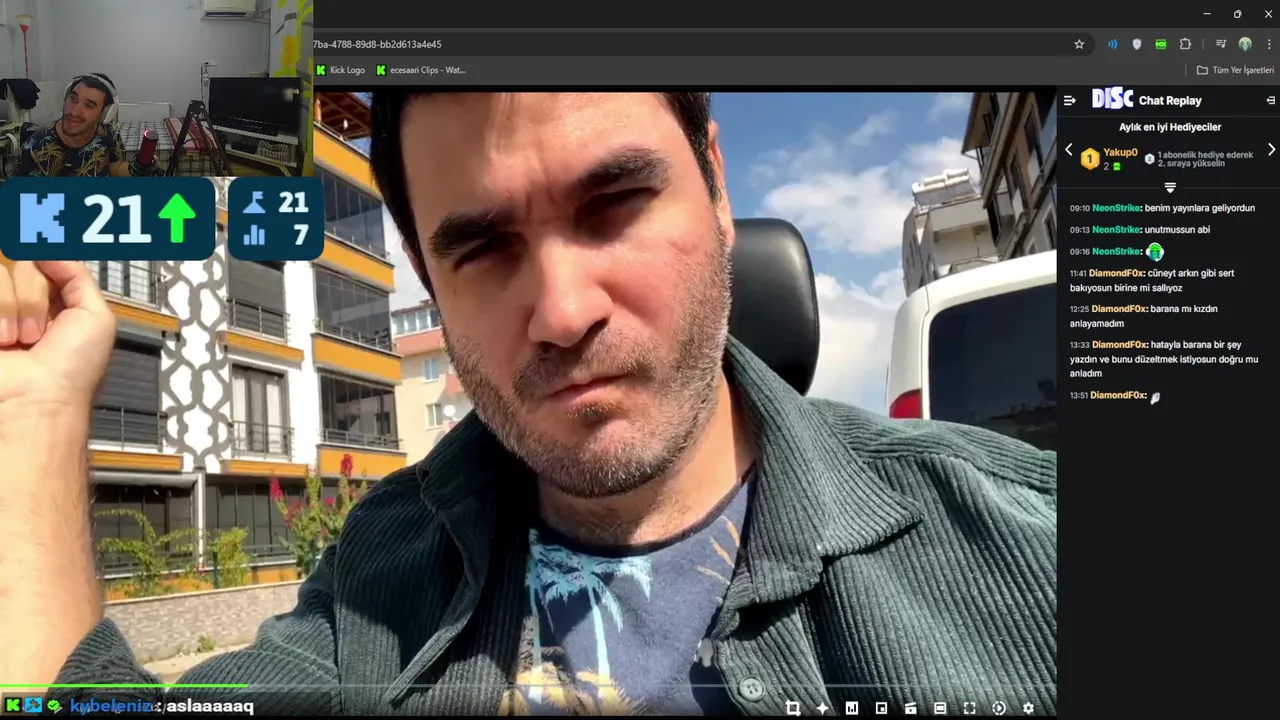Click NeonStrike in the 09:13 message
This screenshot has width=1280, height=720.
1116,230
